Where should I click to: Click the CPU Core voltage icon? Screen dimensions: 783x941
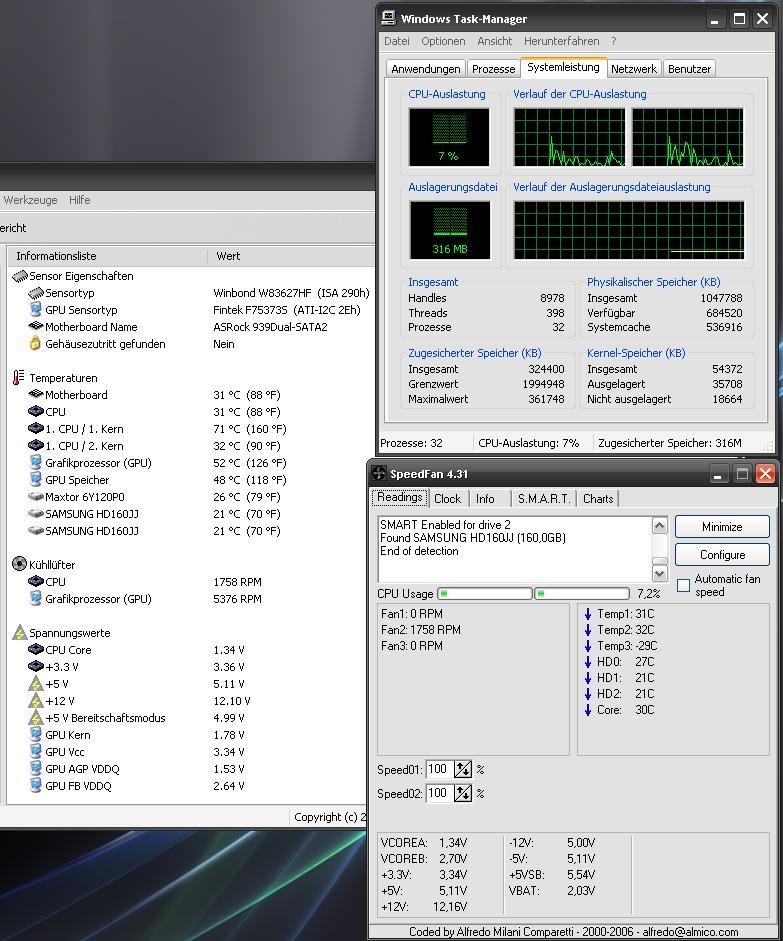(x=36, y=649)
